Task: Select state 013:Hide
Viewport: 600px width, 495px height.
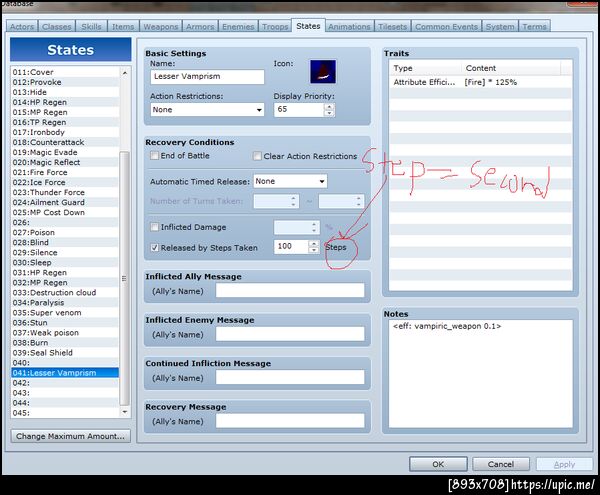Action: click(65, 92)
